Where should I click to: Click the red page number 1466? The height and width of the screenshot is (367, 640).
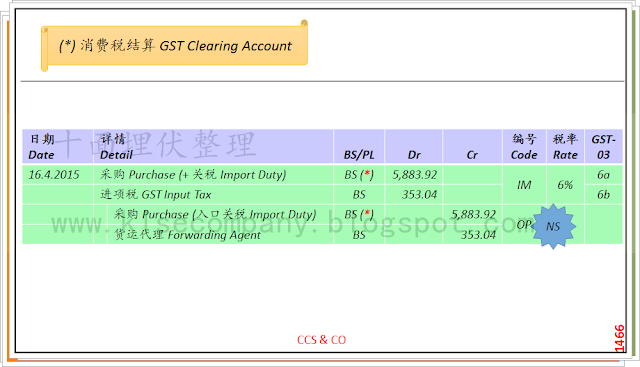[x=619, y=338]
